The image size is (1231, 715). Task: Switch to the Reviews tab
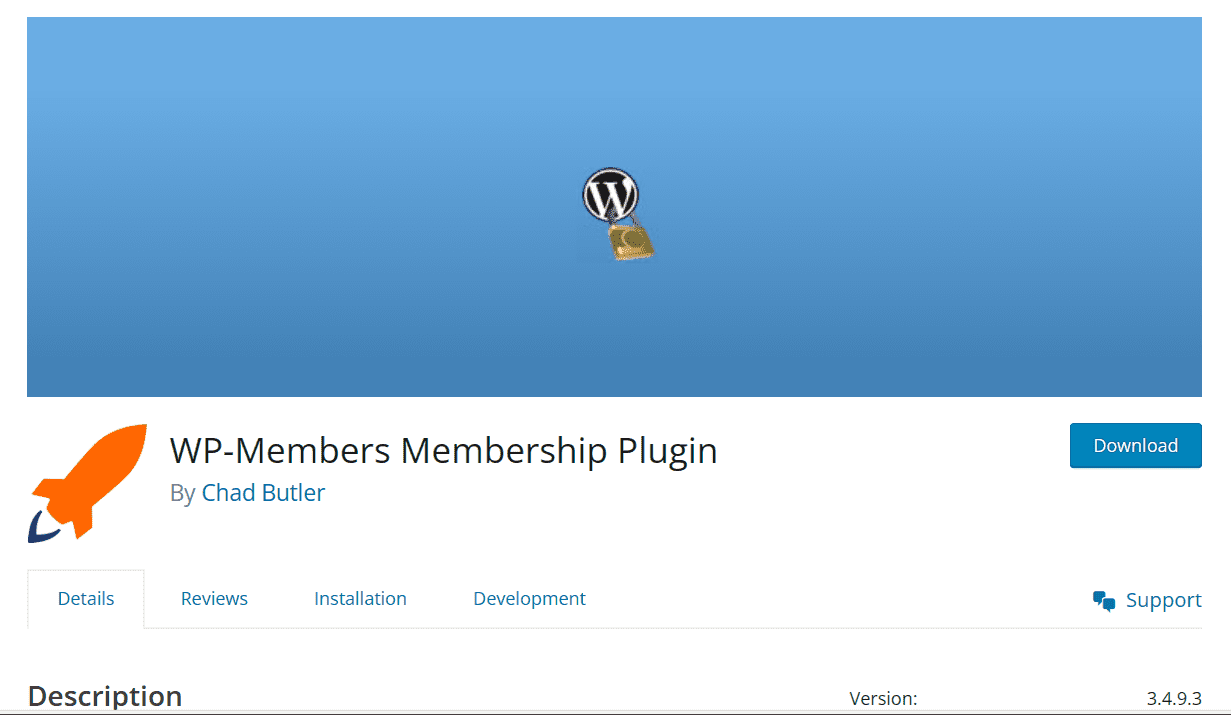[214, 599]
